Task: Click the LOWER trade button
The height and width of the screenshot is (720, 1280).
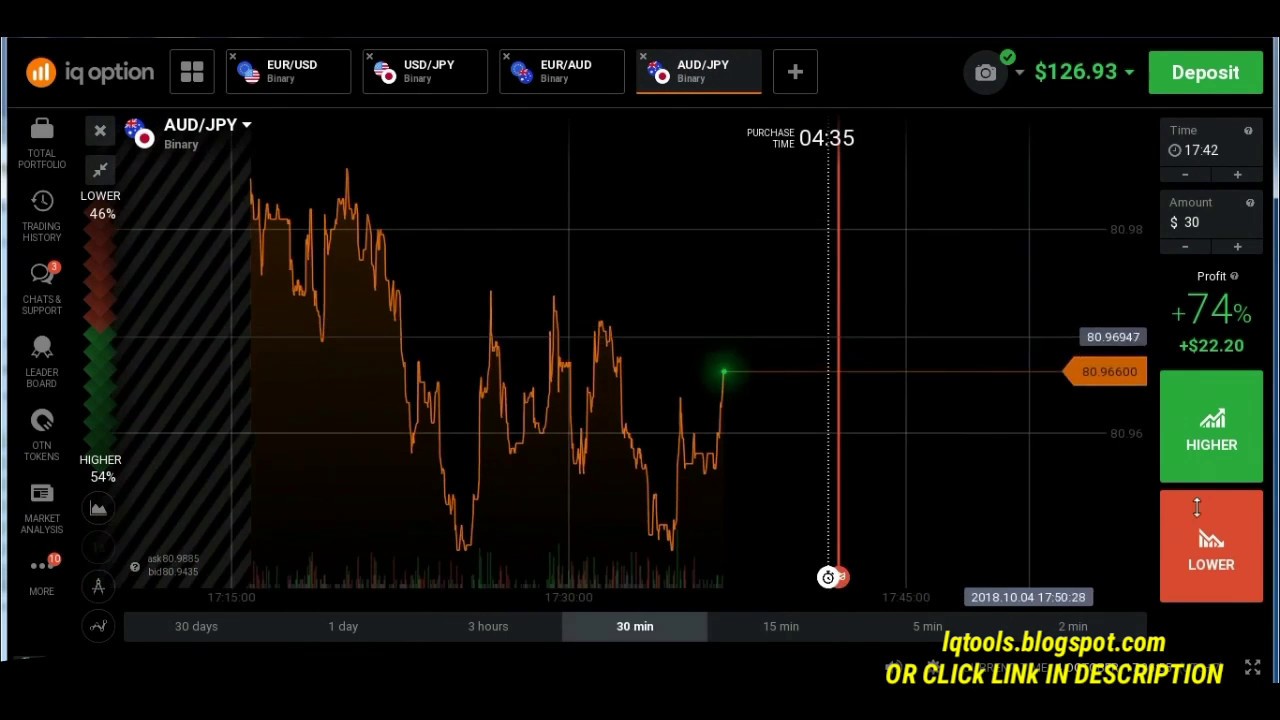Action: tap(1211, 545)
